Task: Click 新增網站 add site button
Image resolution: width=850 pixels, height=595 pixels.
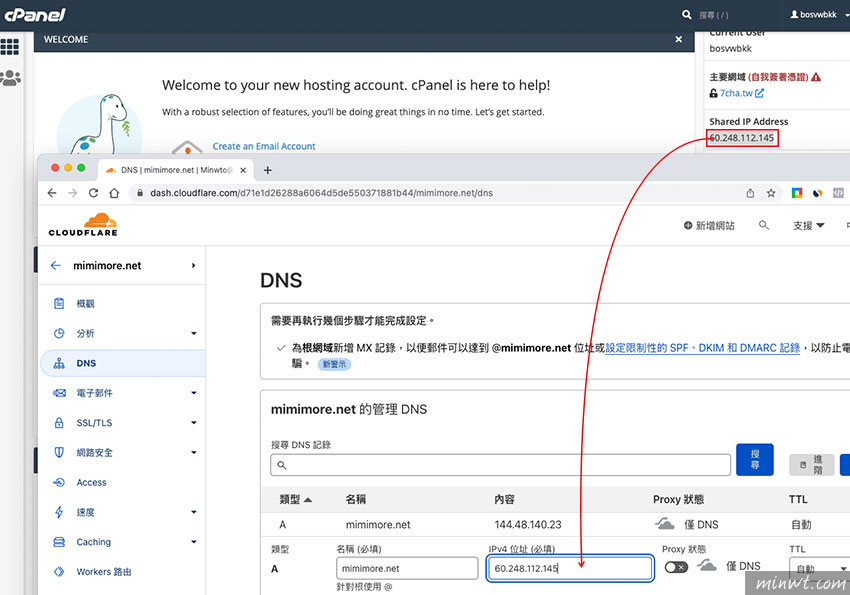Action: tap(709, 225)
